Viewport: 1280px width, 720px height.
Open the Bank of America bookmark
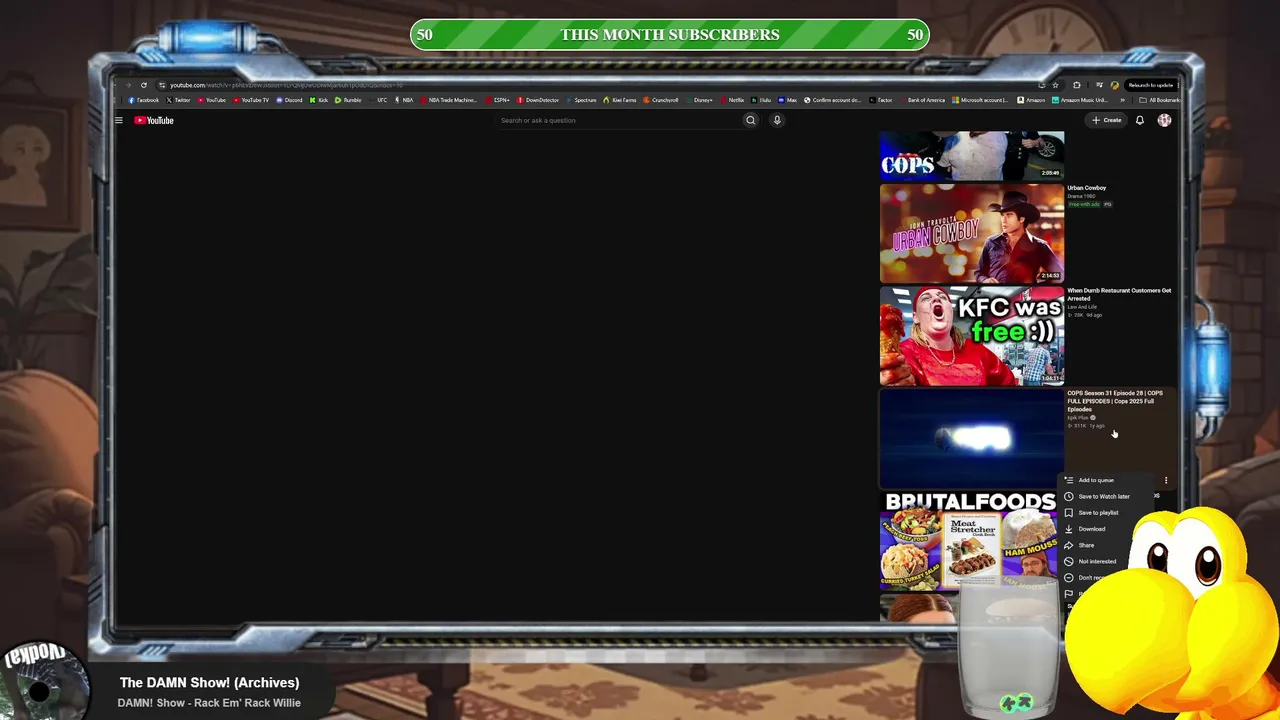[923, 100]
